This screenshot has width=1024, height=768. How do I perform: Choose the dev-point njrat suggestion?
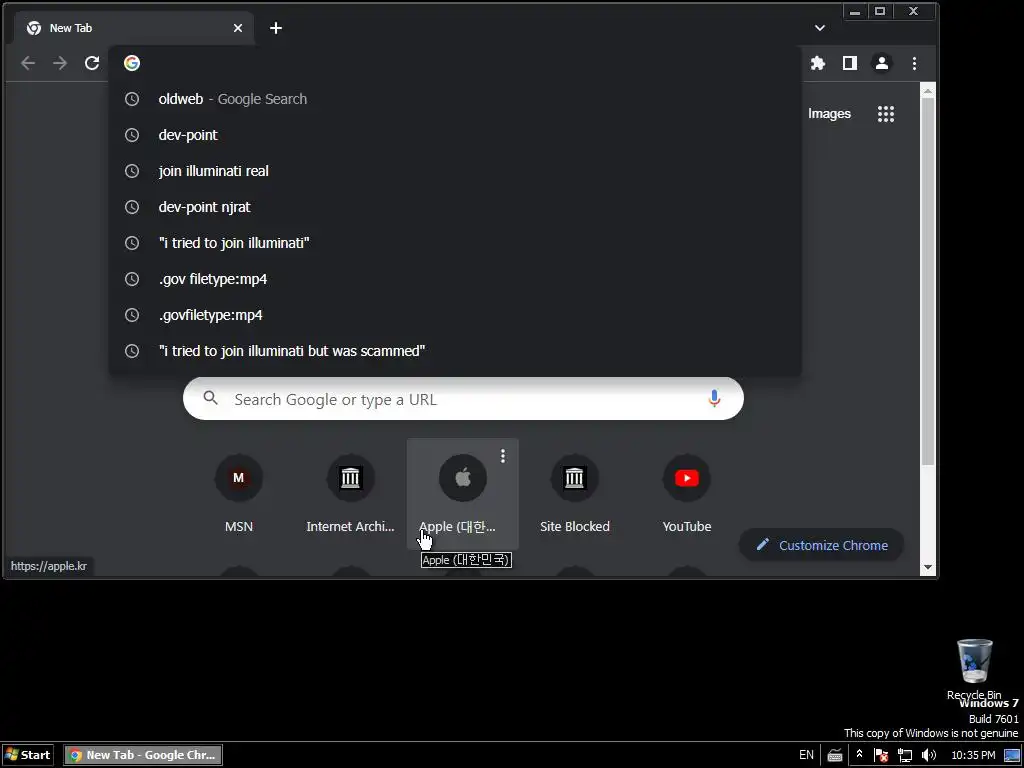(455, 206)
